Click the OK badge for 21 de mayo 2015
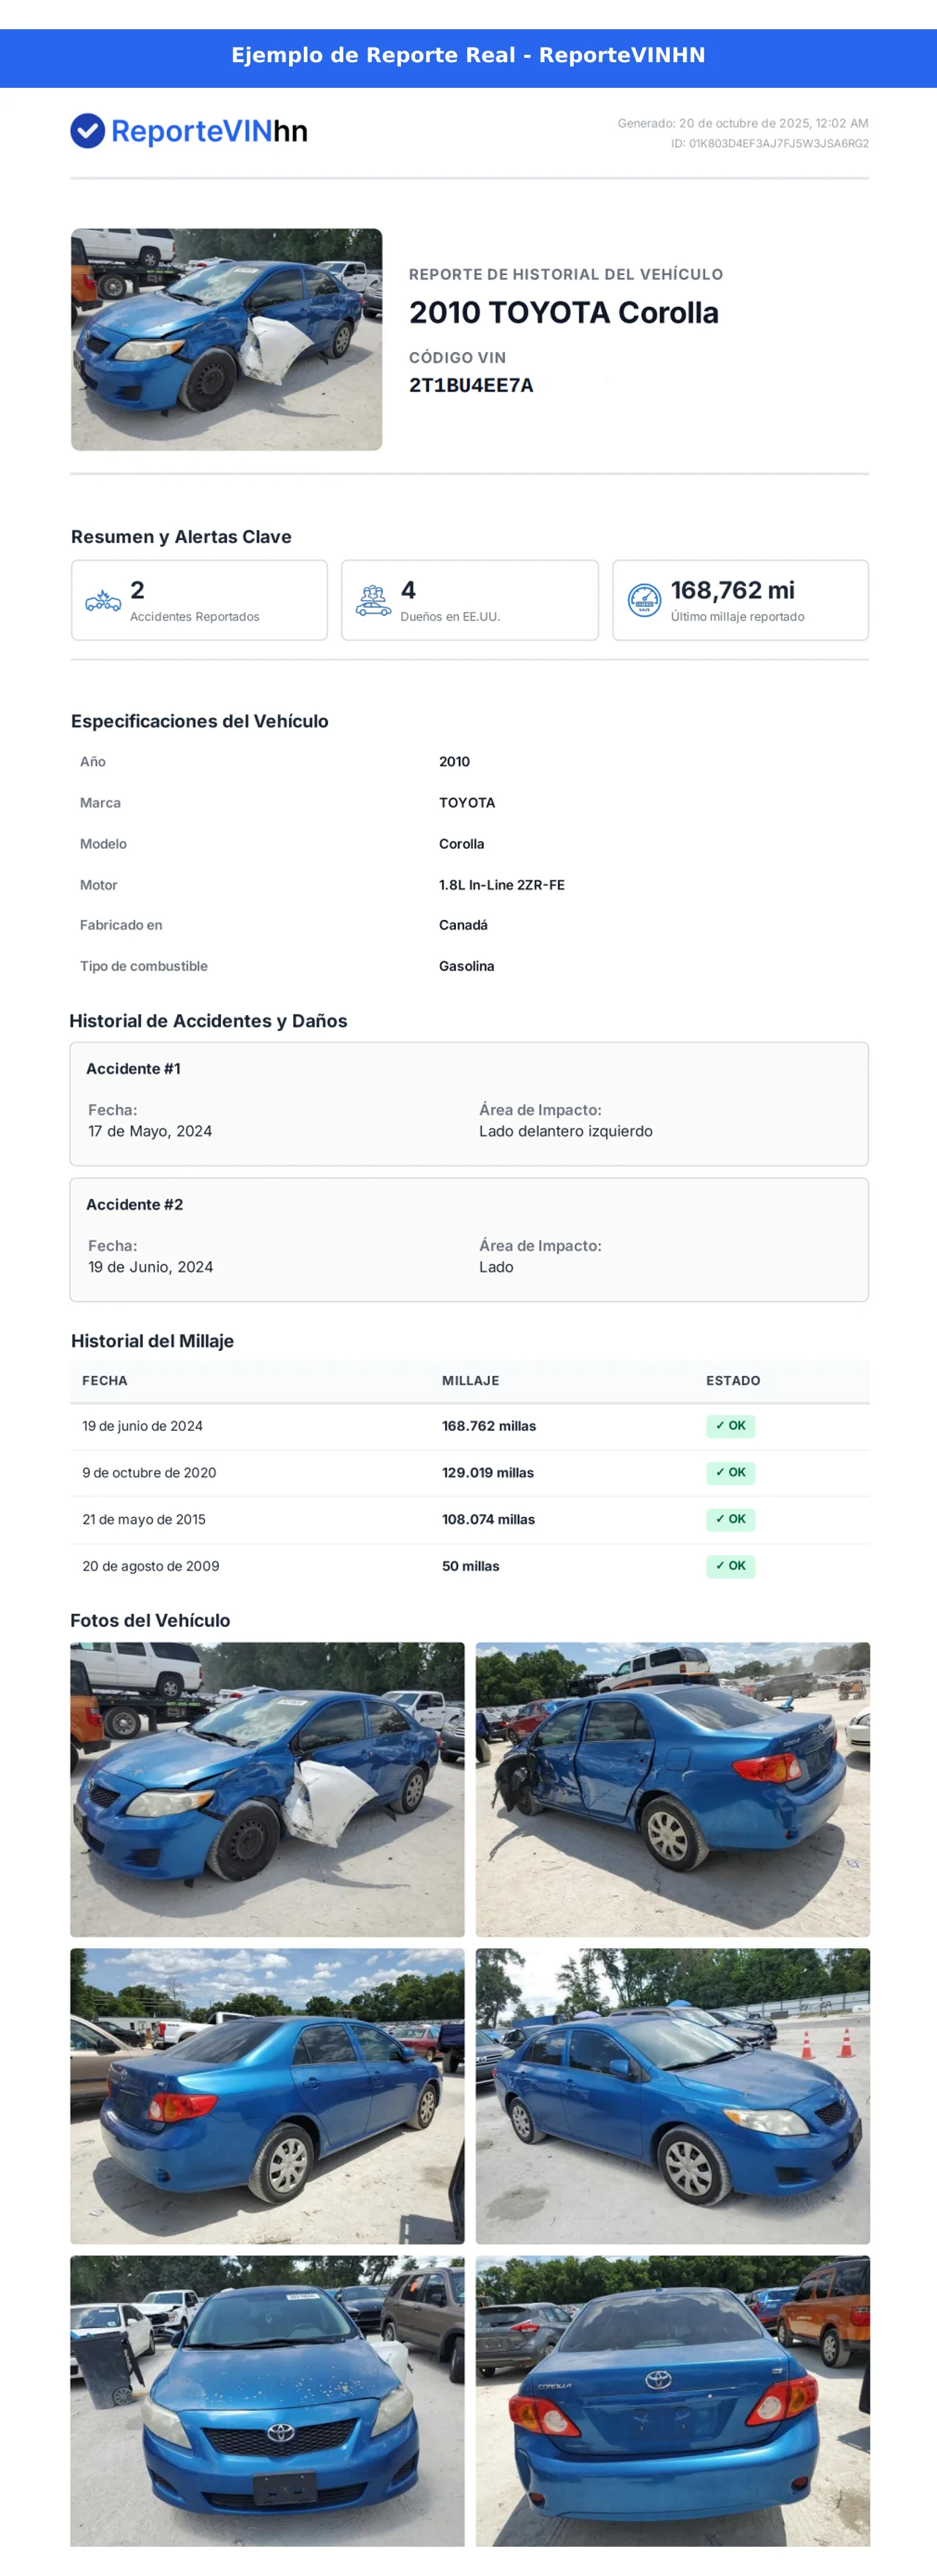The image size is (937, 2576). pyautogui.click(x=730, y=1519)
